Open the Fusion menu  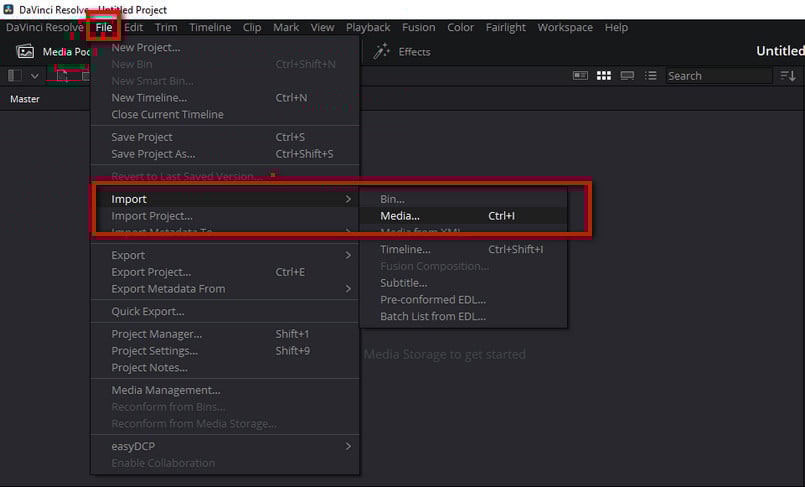coord(418,27)
